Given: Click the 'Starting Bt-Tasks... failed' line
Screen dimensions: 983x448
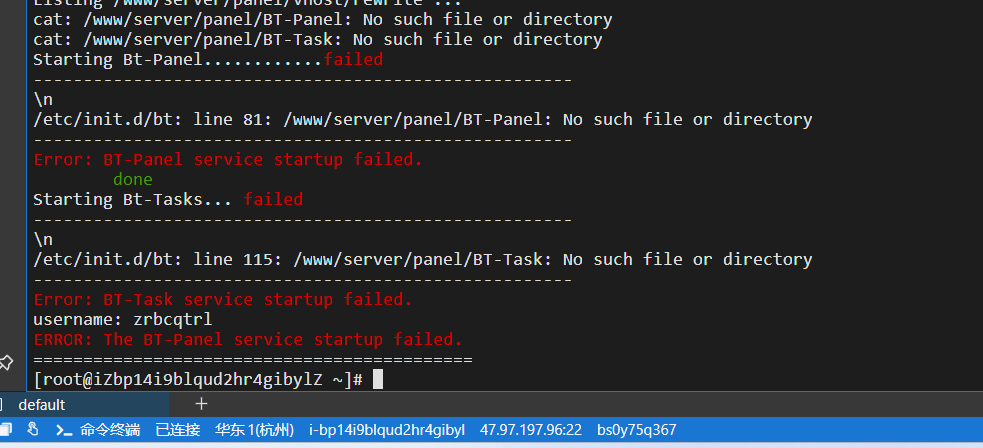Looking at the screenshot, I should 168,200.
